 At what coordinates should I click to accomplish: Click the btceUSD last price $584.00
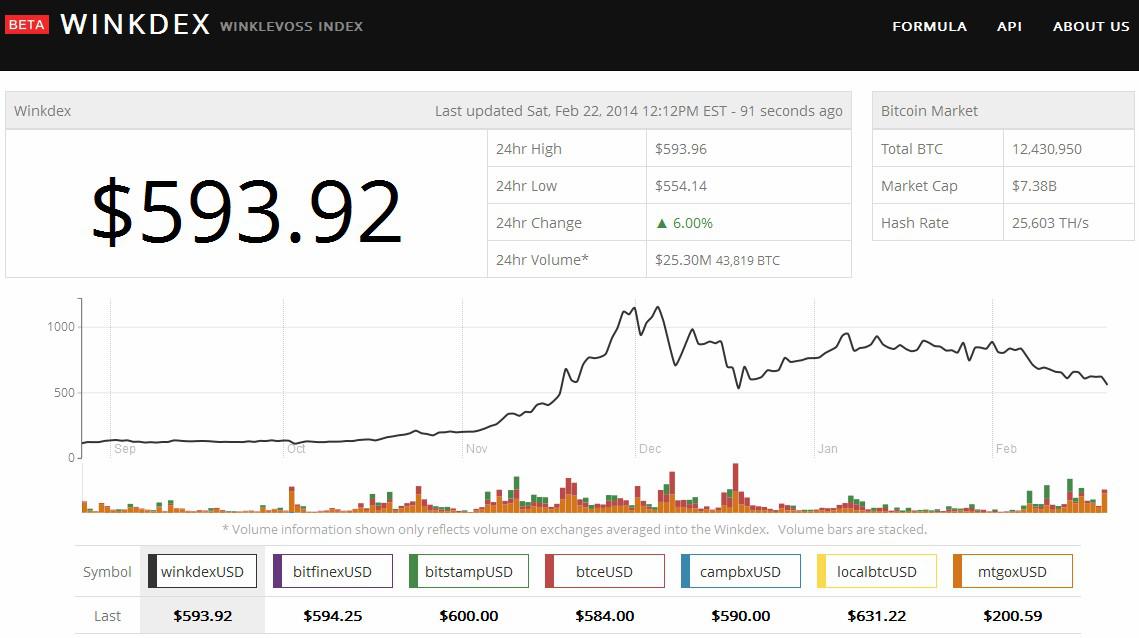[604, 616]
